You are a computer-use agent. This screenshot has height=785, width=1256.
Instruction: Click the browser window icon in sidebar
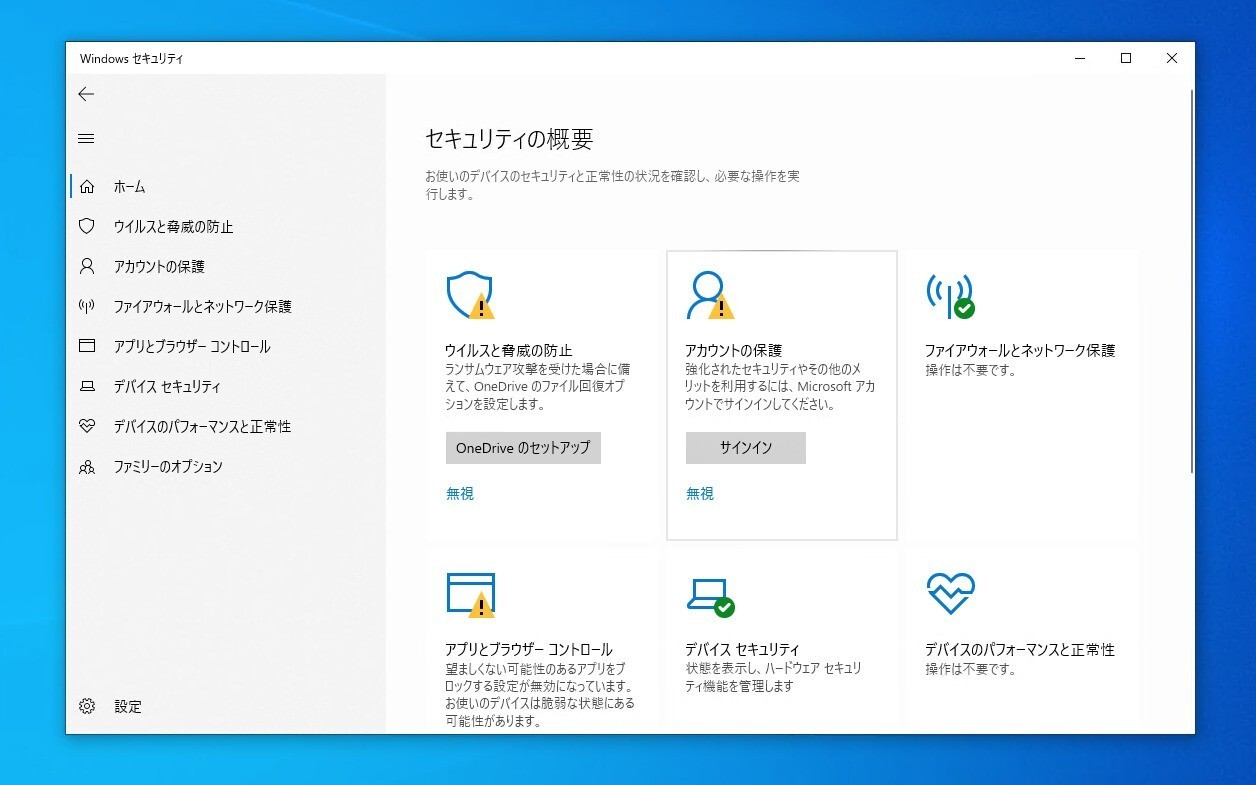coord(87,347)
